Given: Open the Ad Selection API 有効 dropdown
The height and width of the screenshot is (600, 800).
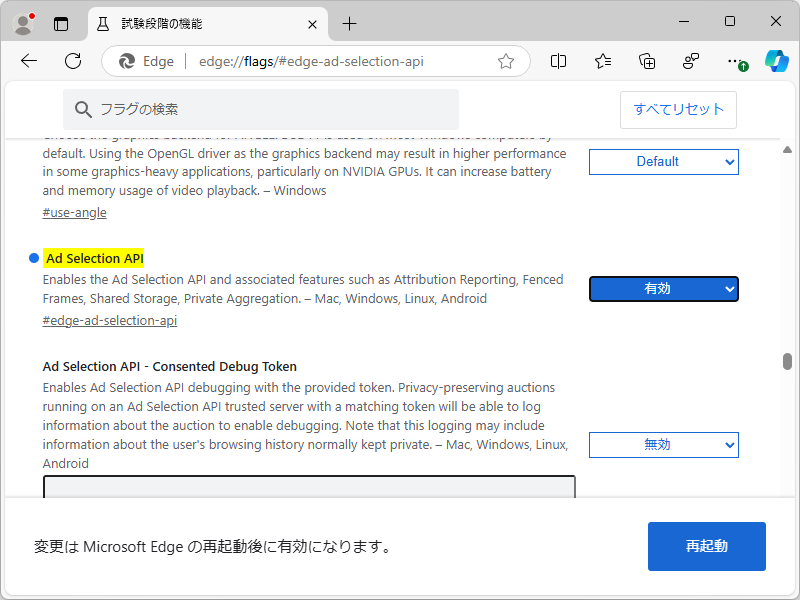Looking at the screenshot, I should click(x=663, y=288).
